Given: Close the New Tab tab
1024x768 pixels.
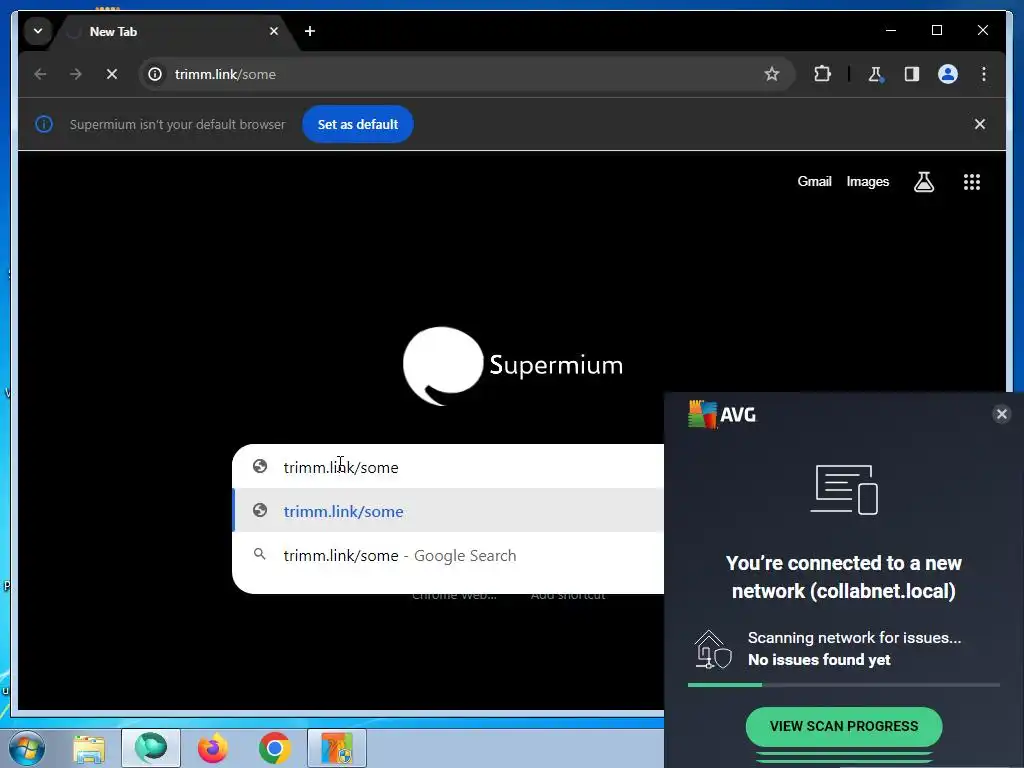Looking at the screenshot, I should click(274, 31).
